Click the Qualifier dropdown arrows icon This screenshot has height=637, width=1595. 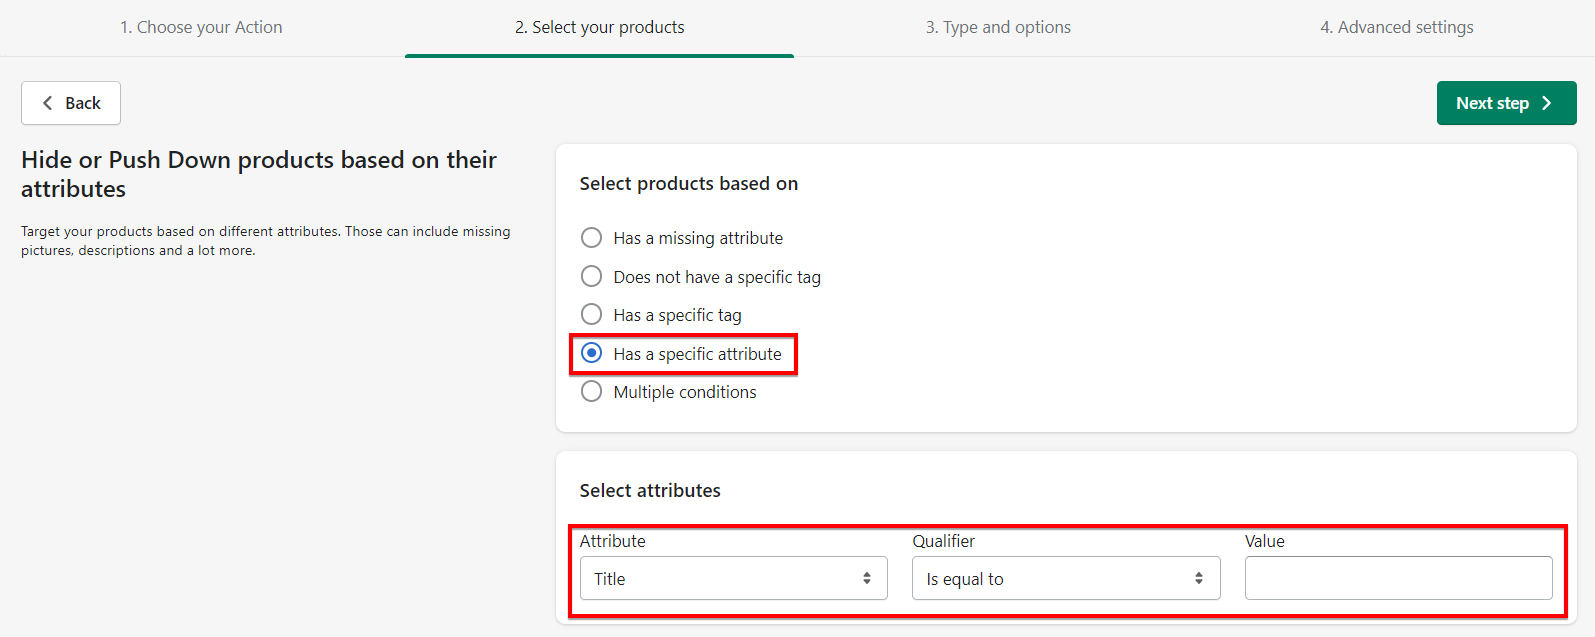point(1199,578)
